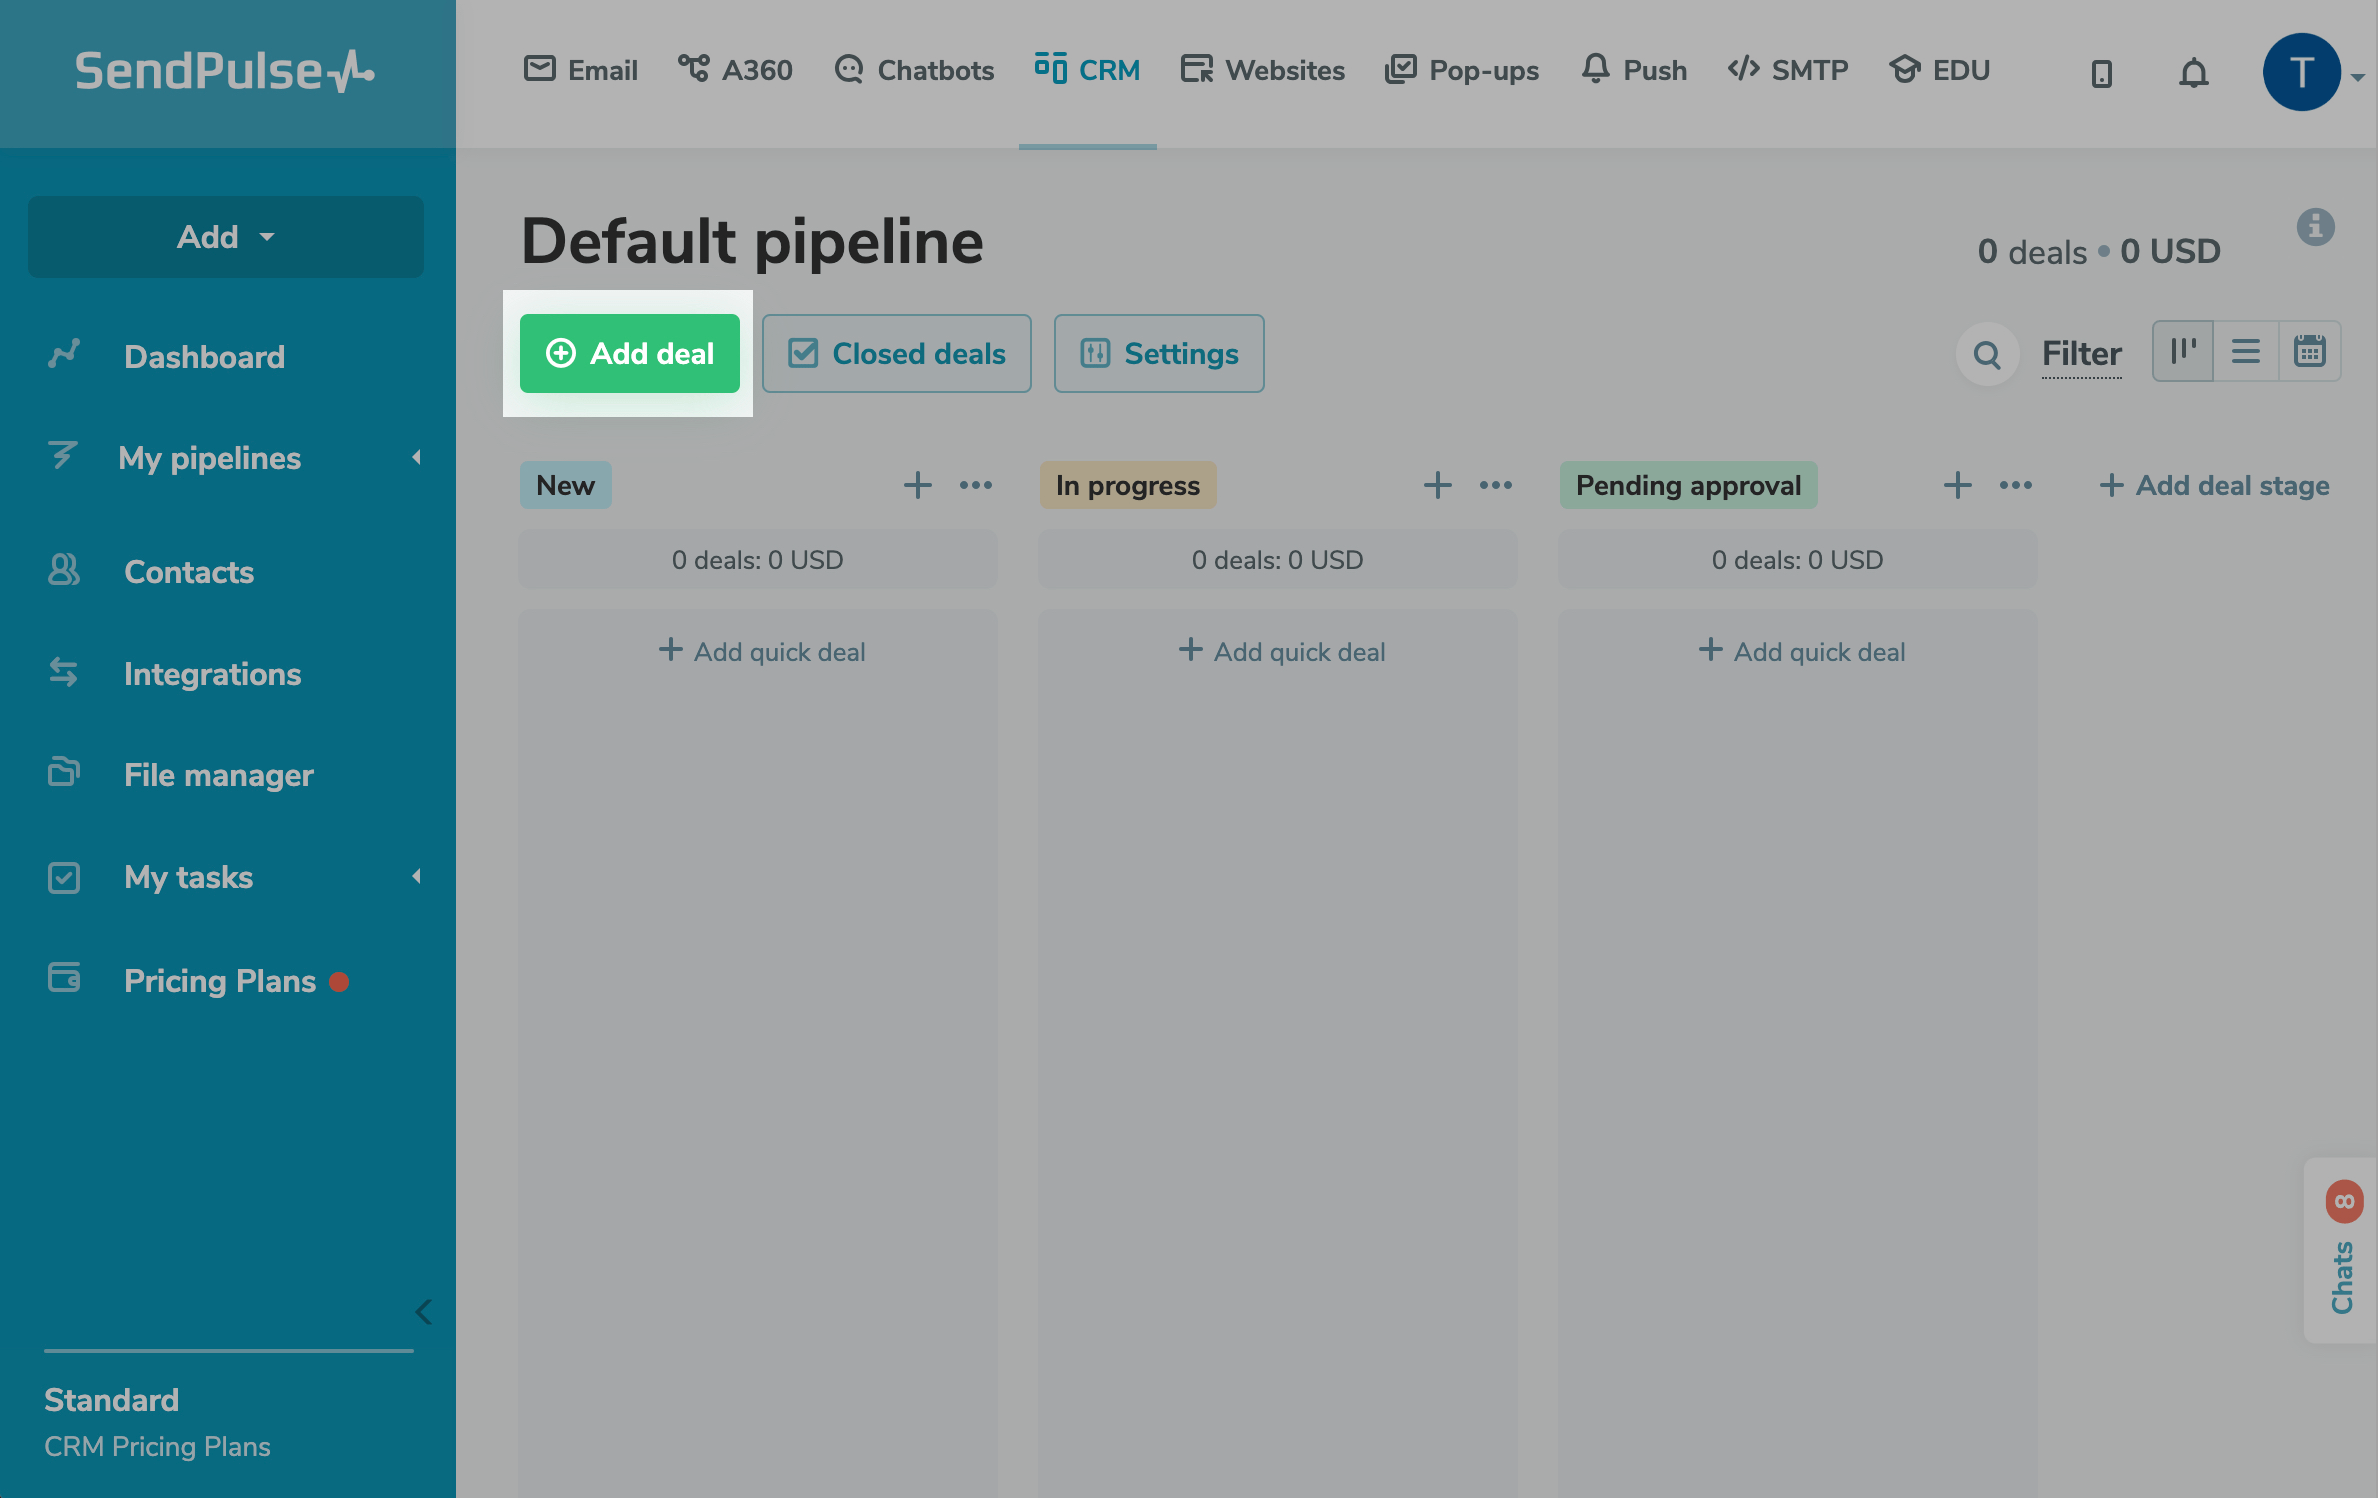Expand My tasks submenu
2378x1498 pixels.
tap(416, 877)
